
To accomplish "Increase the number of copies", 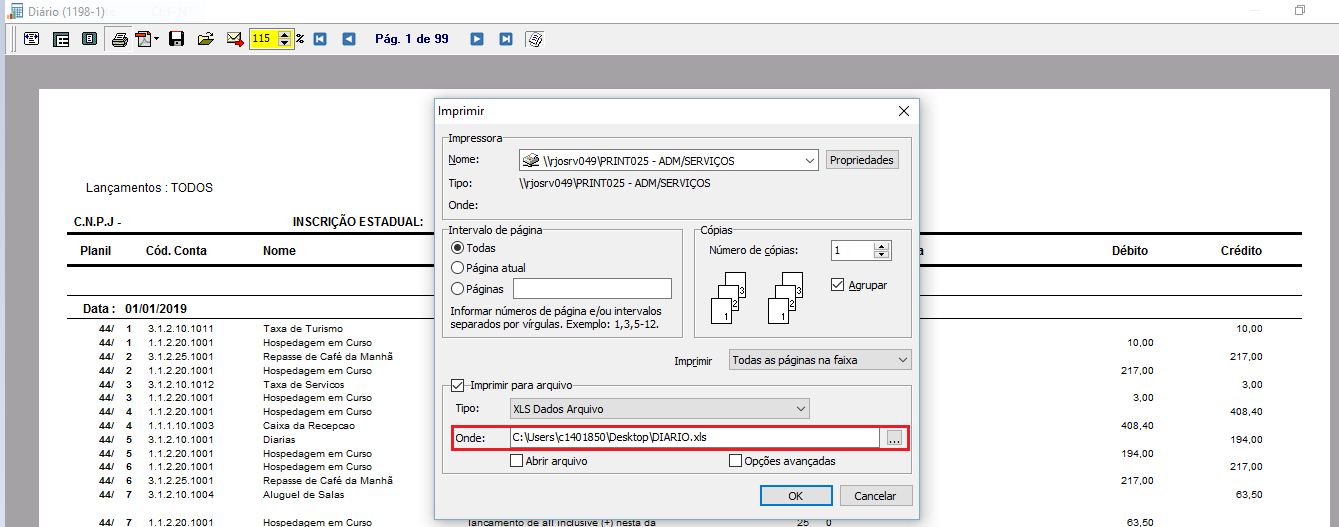I will coord(881,246).
